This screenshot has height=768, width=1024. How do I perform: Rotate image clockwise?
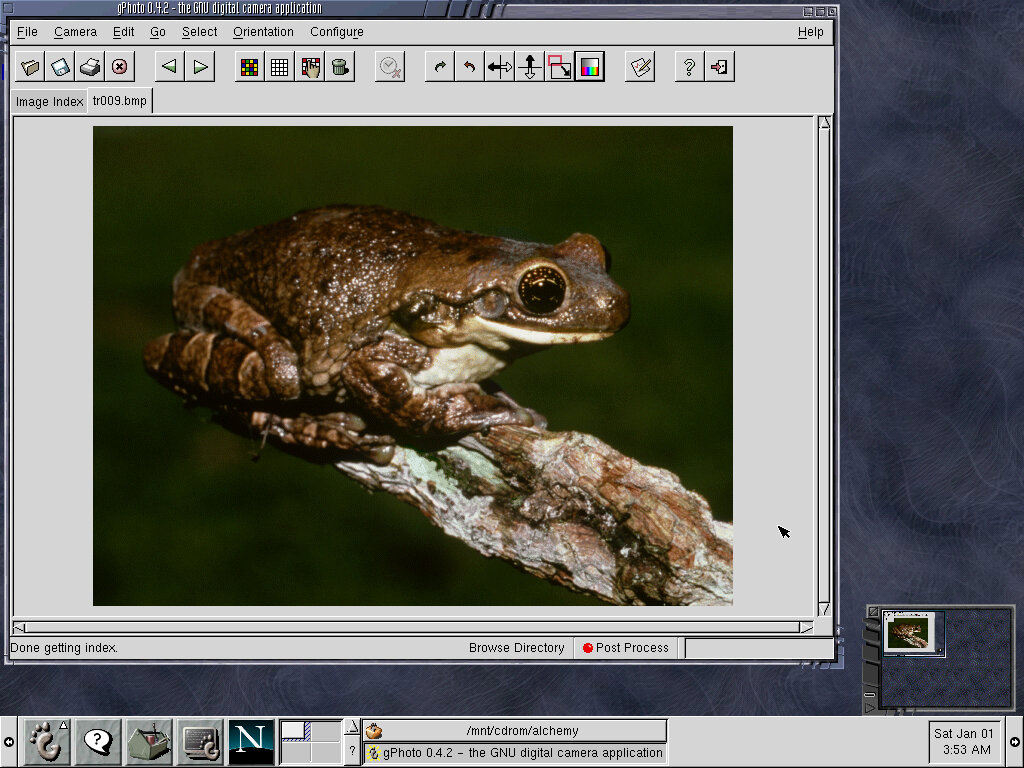(439, 67)
